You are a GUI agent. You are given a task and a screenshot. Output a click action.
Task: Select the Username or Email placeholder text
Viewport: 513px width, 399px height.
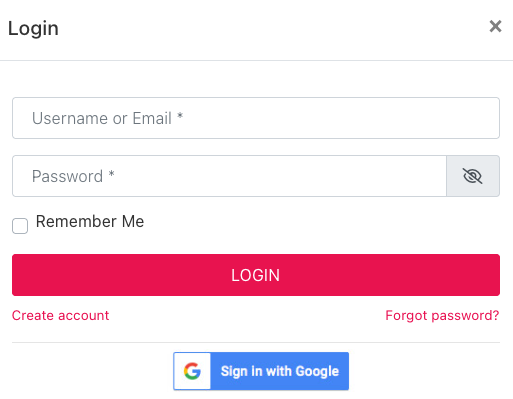tap(107, 118)
